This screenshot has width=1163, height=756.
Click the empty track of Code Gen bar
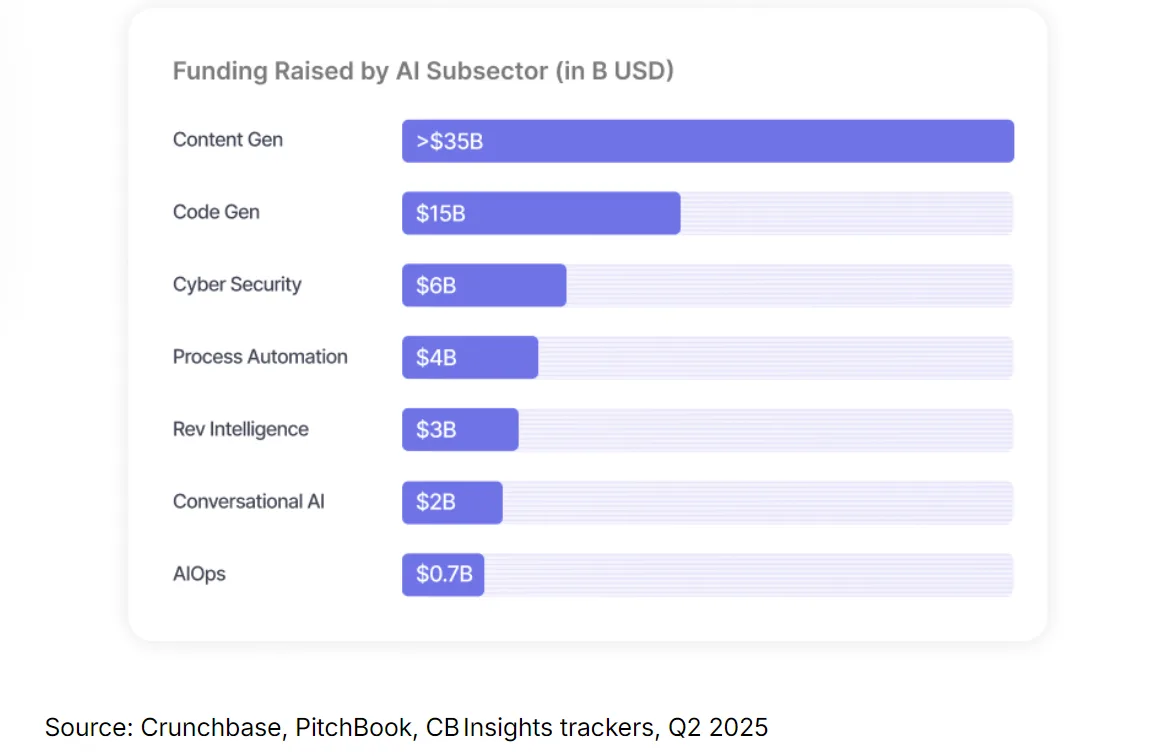pos(847,213)
